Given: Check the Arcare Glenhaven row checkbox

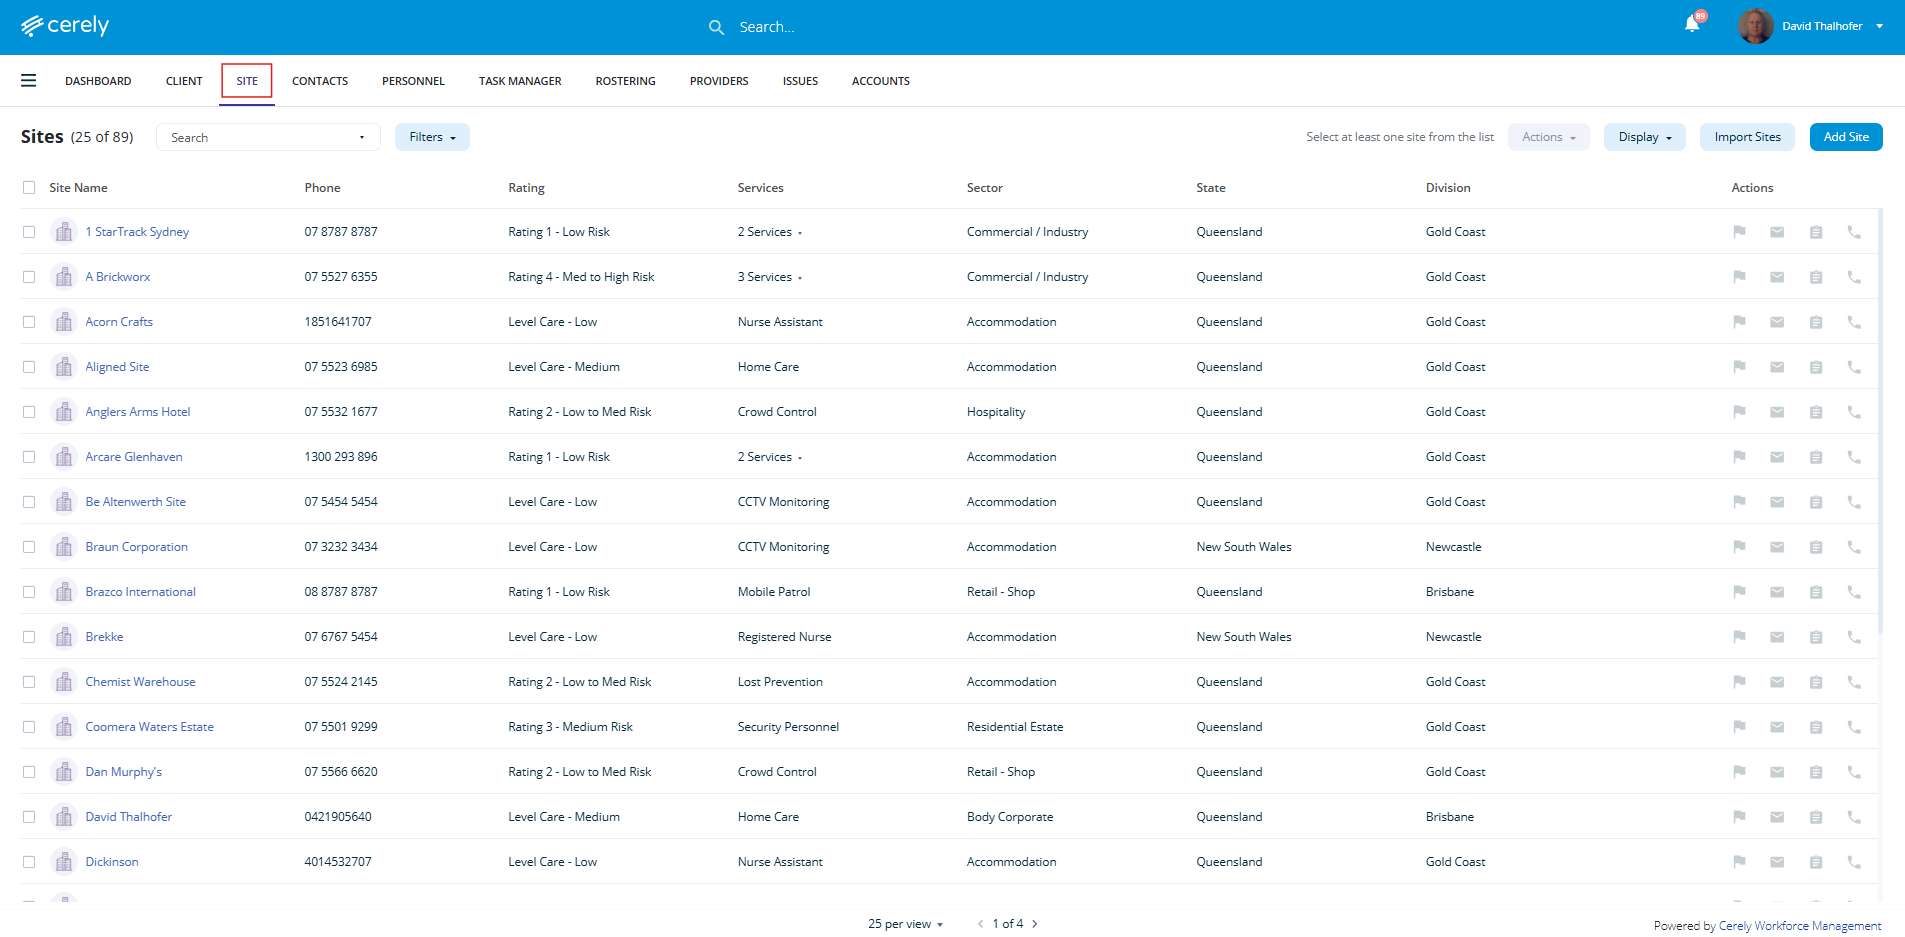Looking at the screenshot, I should pyautogui.click(x=29, y=457).
